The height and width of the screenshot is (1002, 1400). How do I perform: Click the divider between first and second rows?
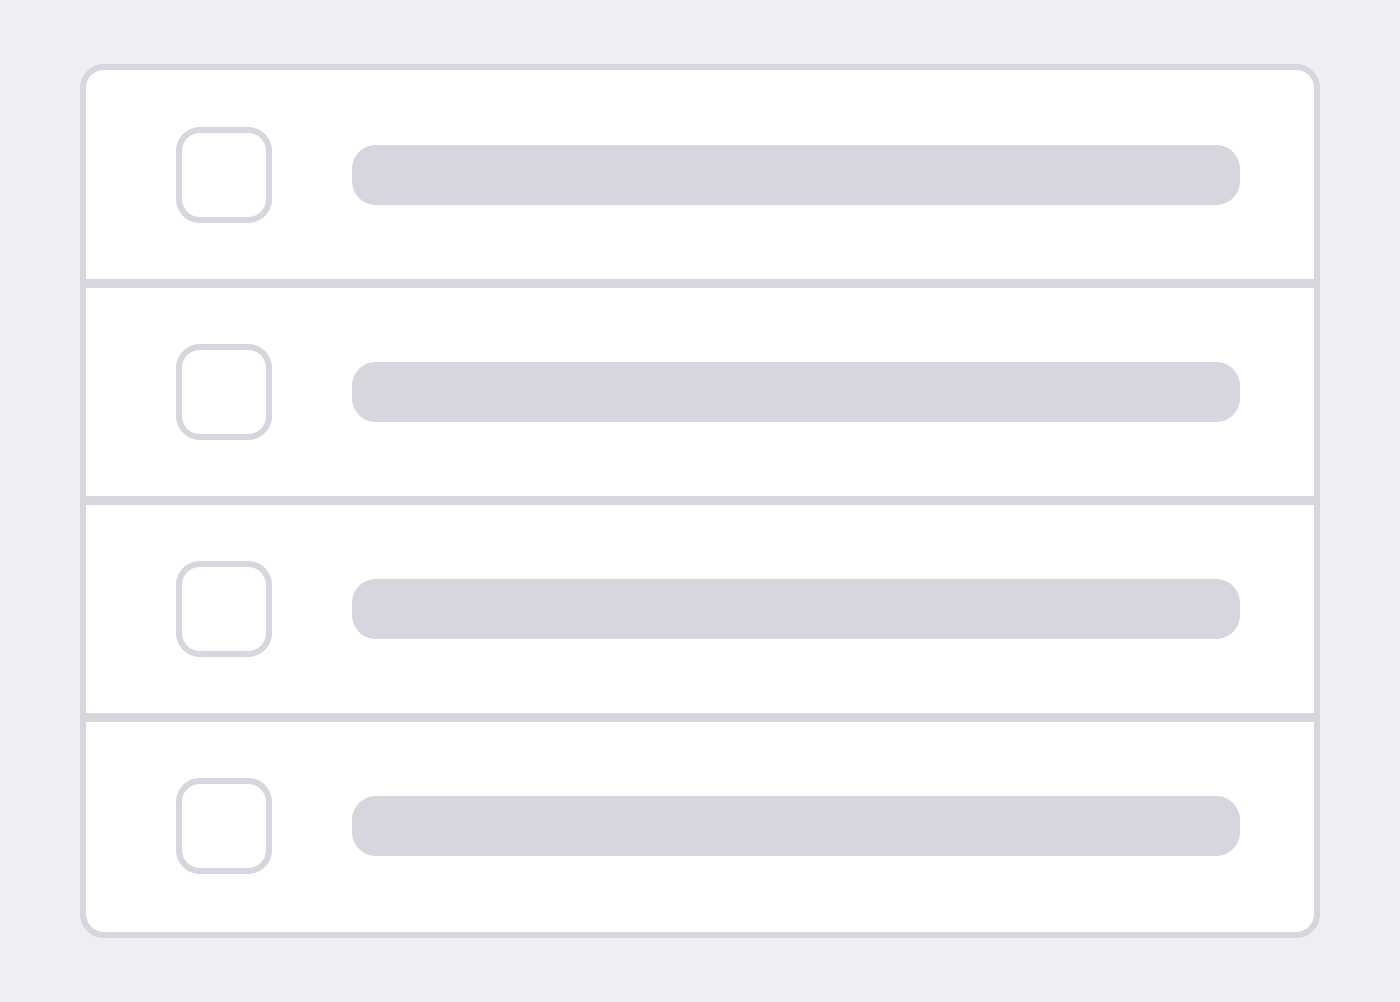(x=700, y=284)
